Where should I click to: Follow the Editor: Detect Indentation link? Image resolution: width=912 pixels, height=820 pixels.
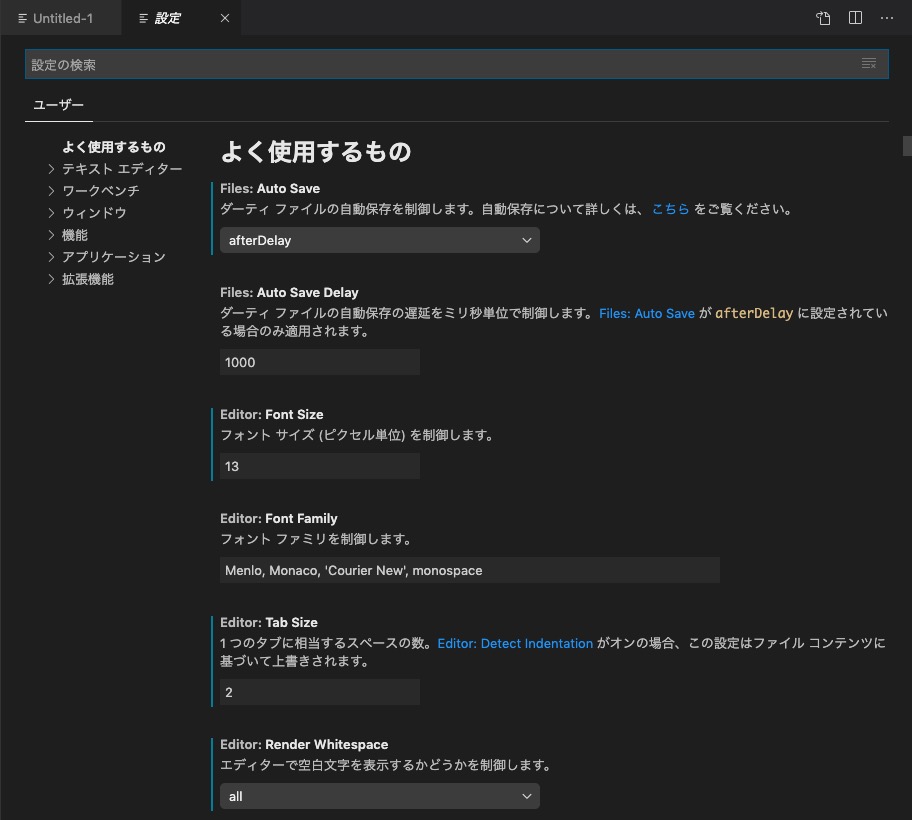pyautogui.click(x=515, y=643)
